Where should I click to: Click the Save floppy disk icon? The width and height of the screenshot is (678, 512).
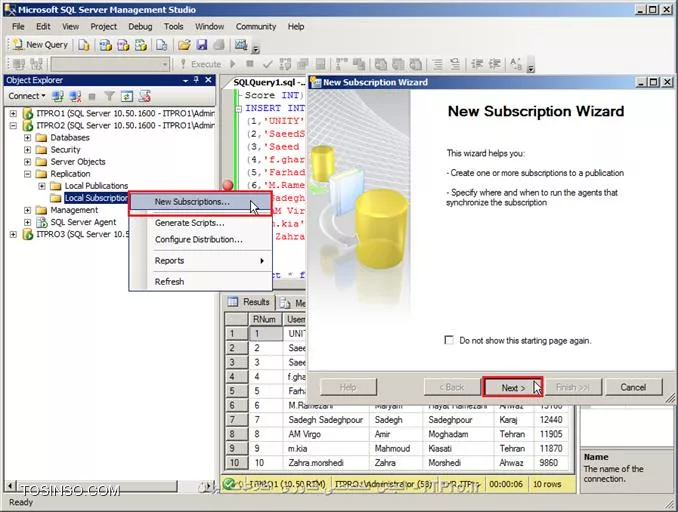[x=202, y=45]
